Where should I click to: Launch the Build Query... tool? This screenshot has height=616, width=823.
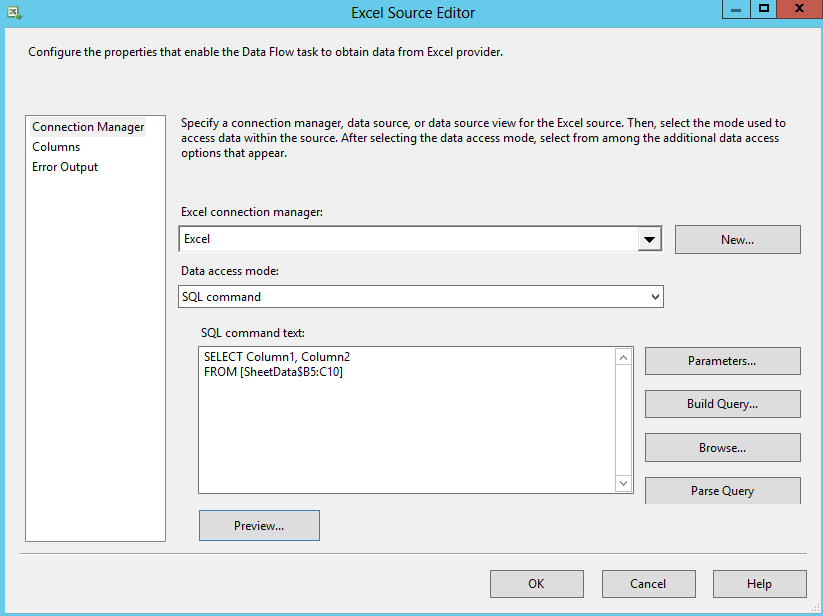(722, 404)
